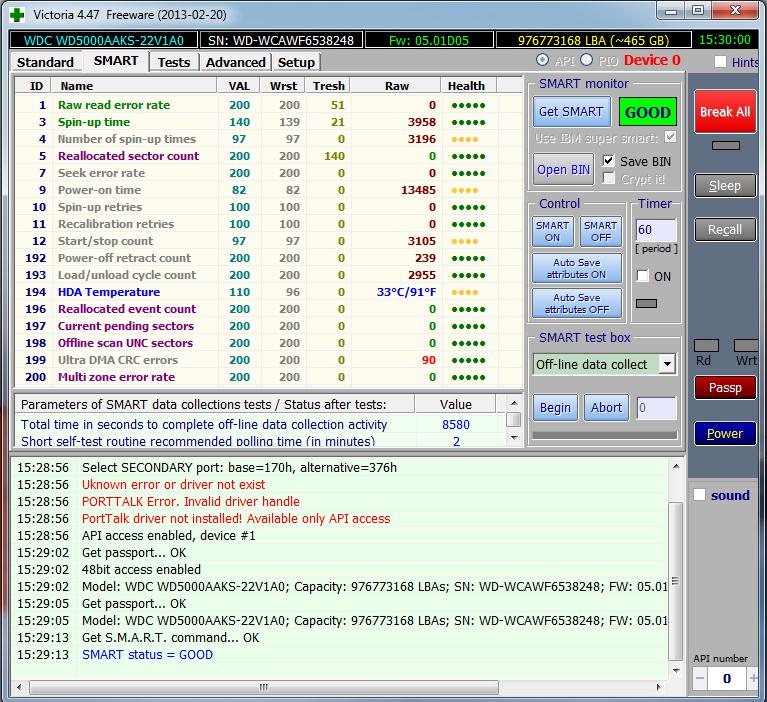Toggle the Save BIN checkbox
Image resolution: width=767 pixels, height=702 pixels.
[608, 160]
